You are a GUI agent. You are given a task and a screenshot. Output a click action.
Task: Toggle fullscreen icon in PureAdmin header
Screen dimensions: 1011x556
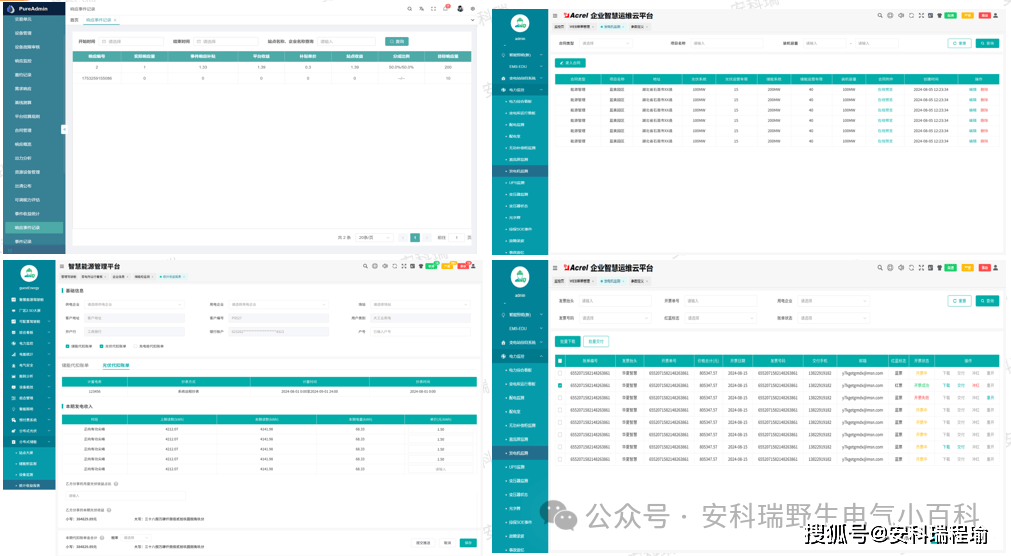pyautogui.click(x=433, y=9)
